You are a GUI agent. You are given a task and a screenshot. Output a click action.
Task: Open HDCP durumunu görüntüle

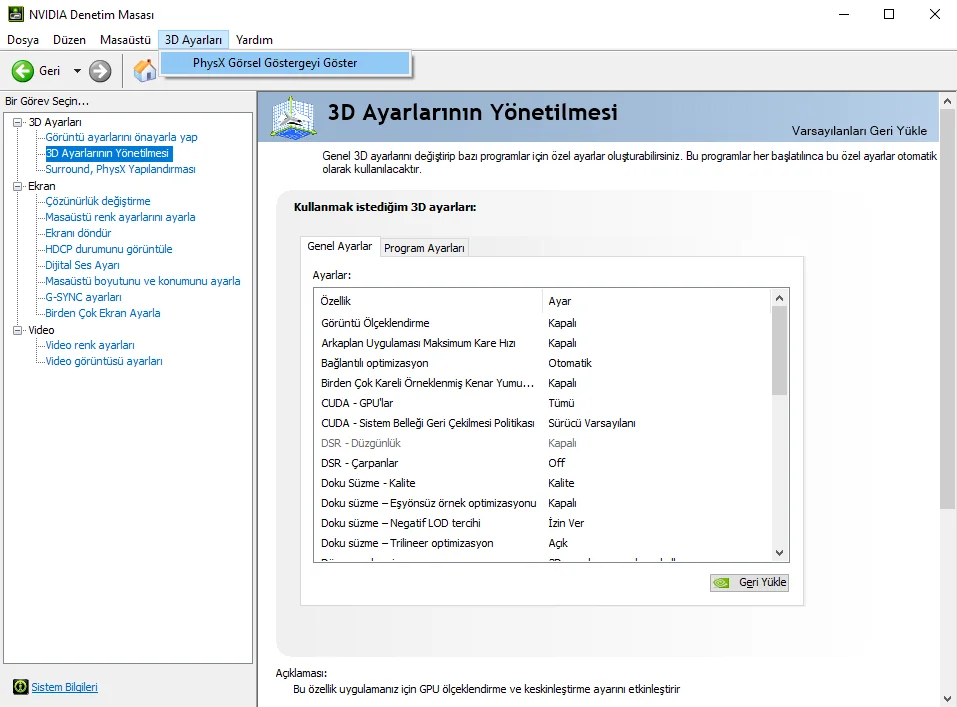click(109, 249)
